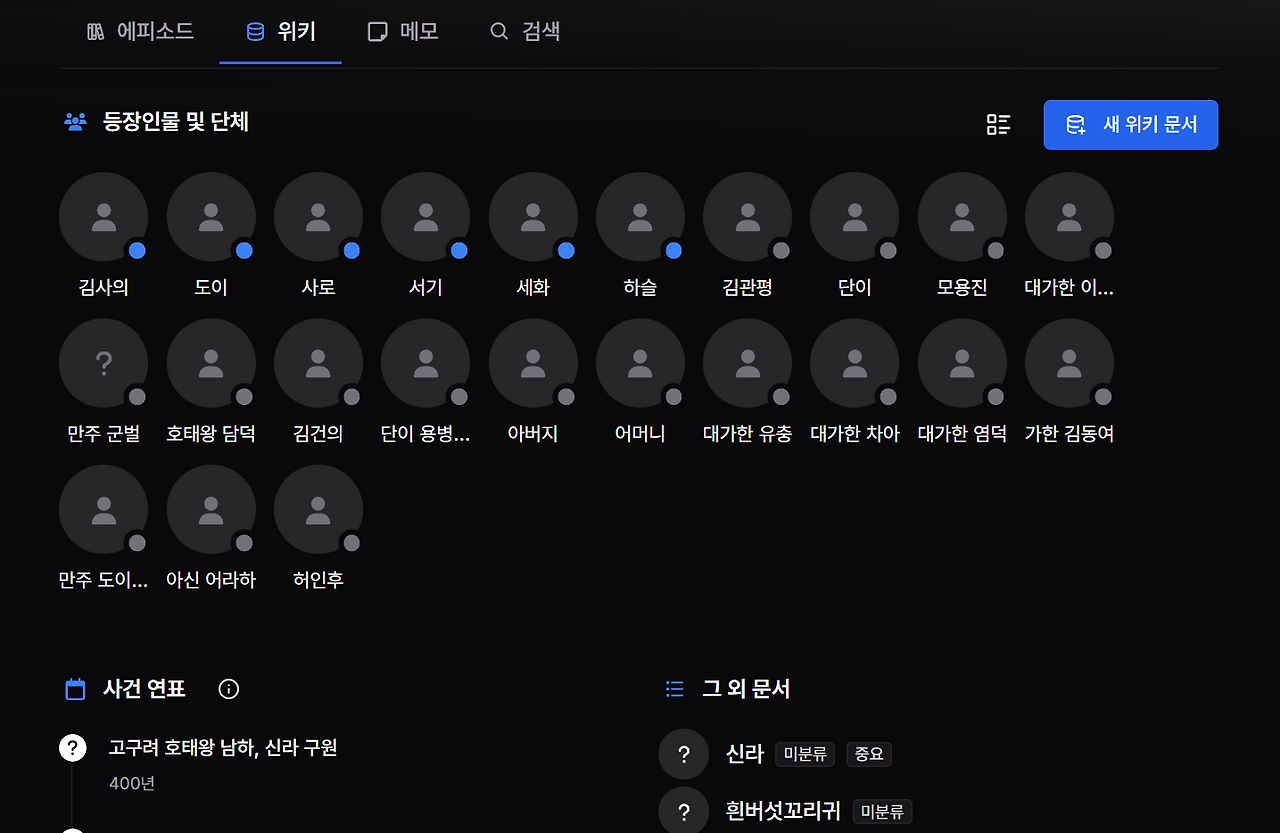This screenshot has height=833, width=1280.
Task: Click the calendar icon next to 사건 연표
Action: (74, 688)
